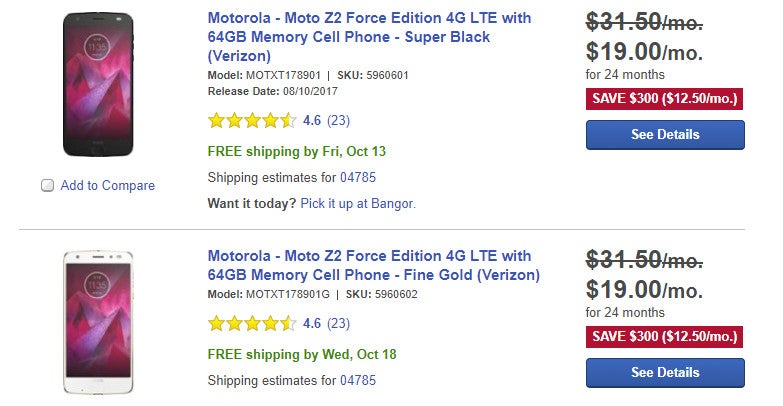Click the SAVE $300 badge for Super Black

(665, 98)
